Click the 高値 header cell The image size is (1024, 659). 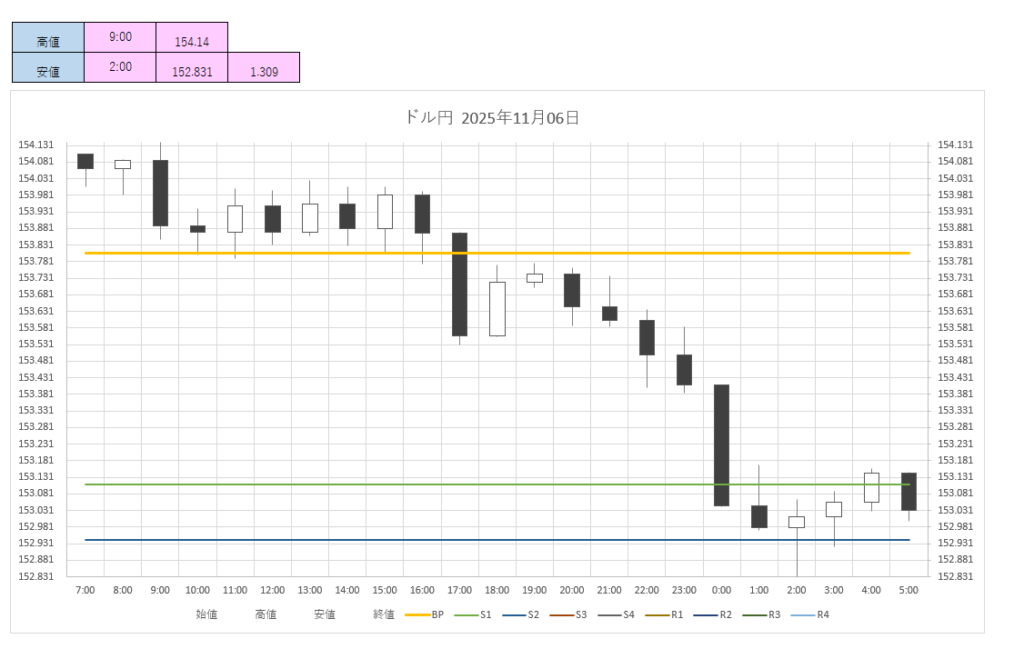point(48,40)
